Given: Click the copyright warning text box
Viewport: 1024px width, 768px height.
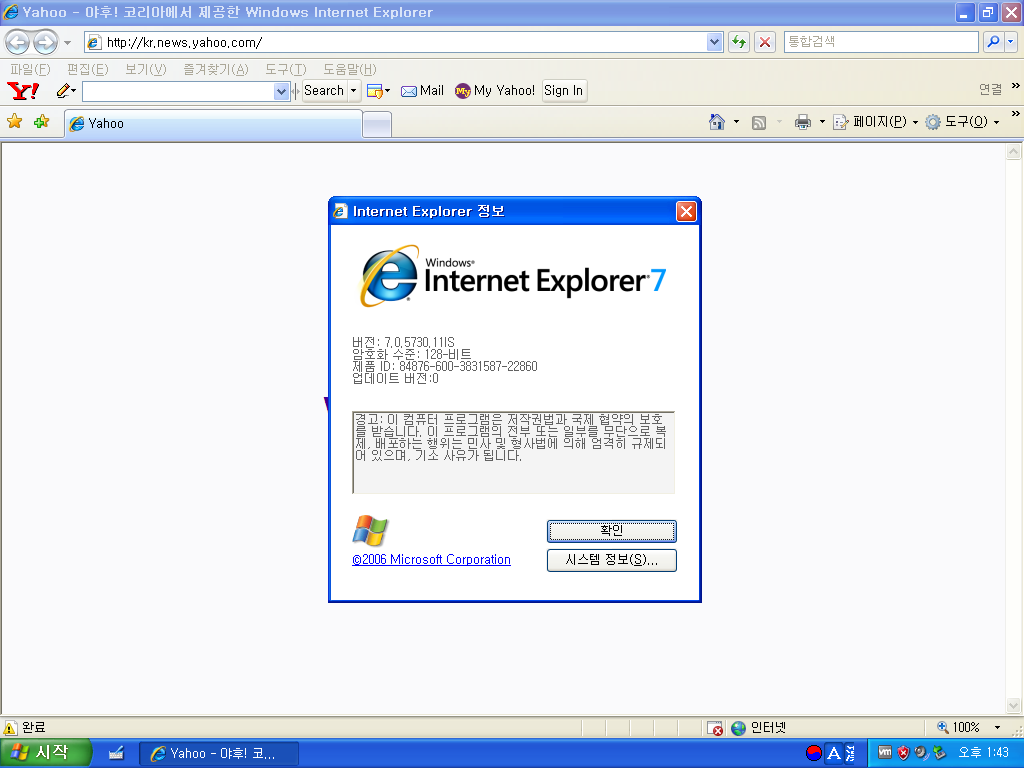Looking at the screenshot, I should click(513, 452).
